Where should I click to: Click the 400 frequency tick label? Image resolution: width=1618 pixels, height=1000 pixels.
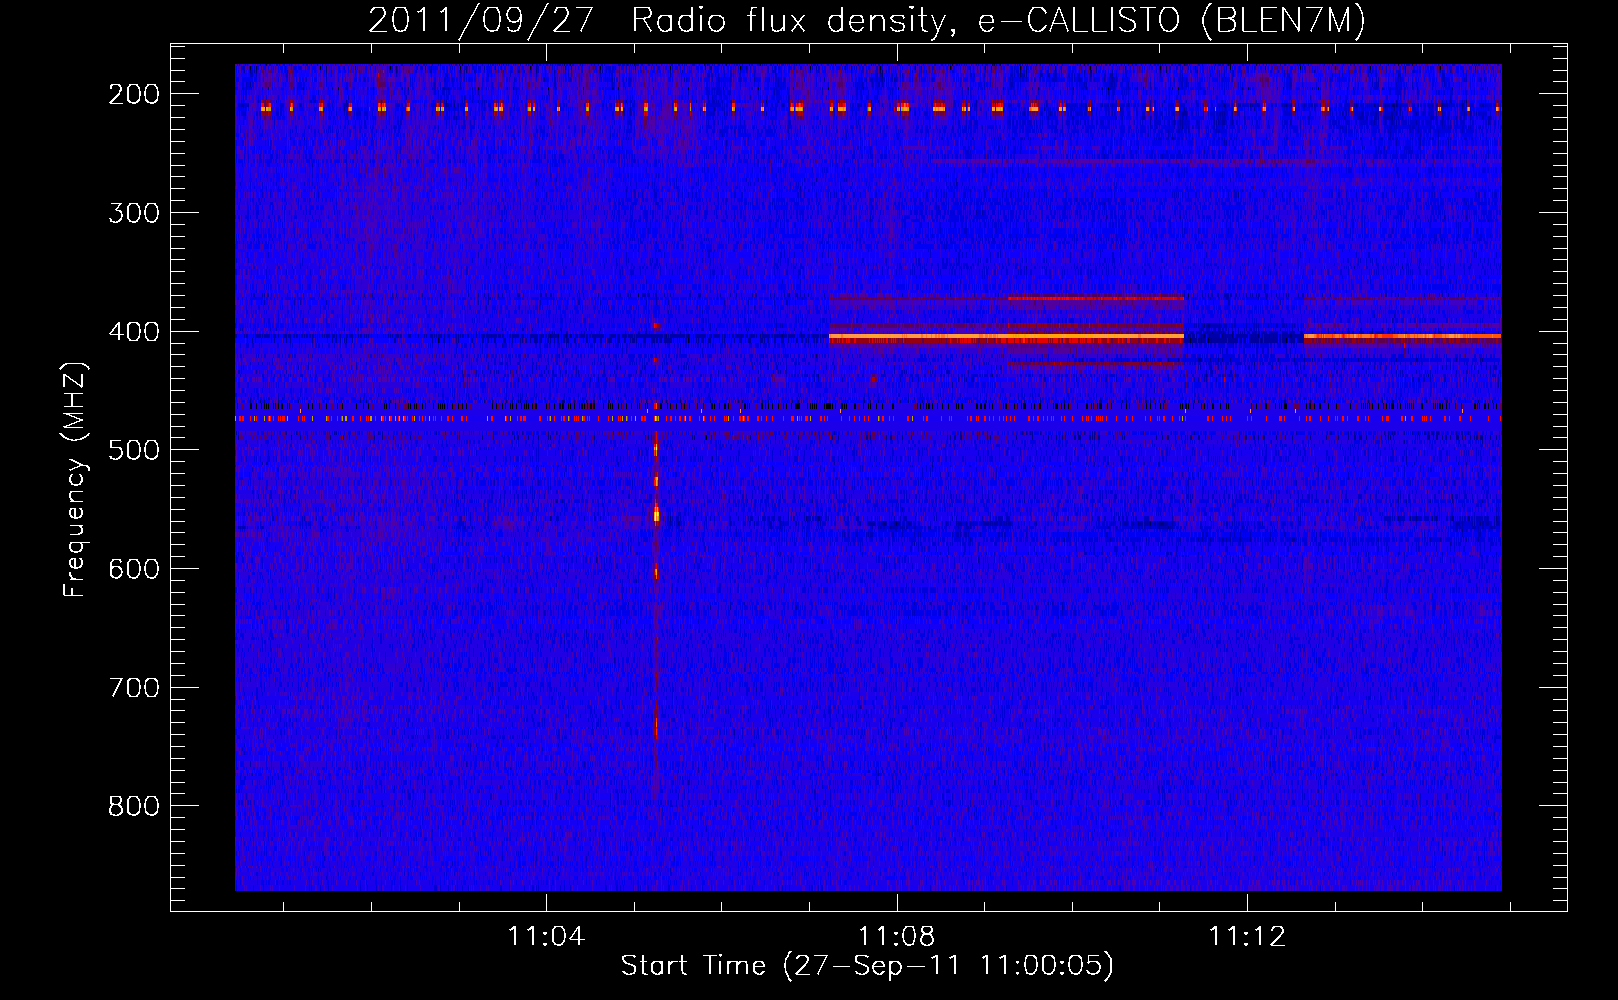pos(134,332)
